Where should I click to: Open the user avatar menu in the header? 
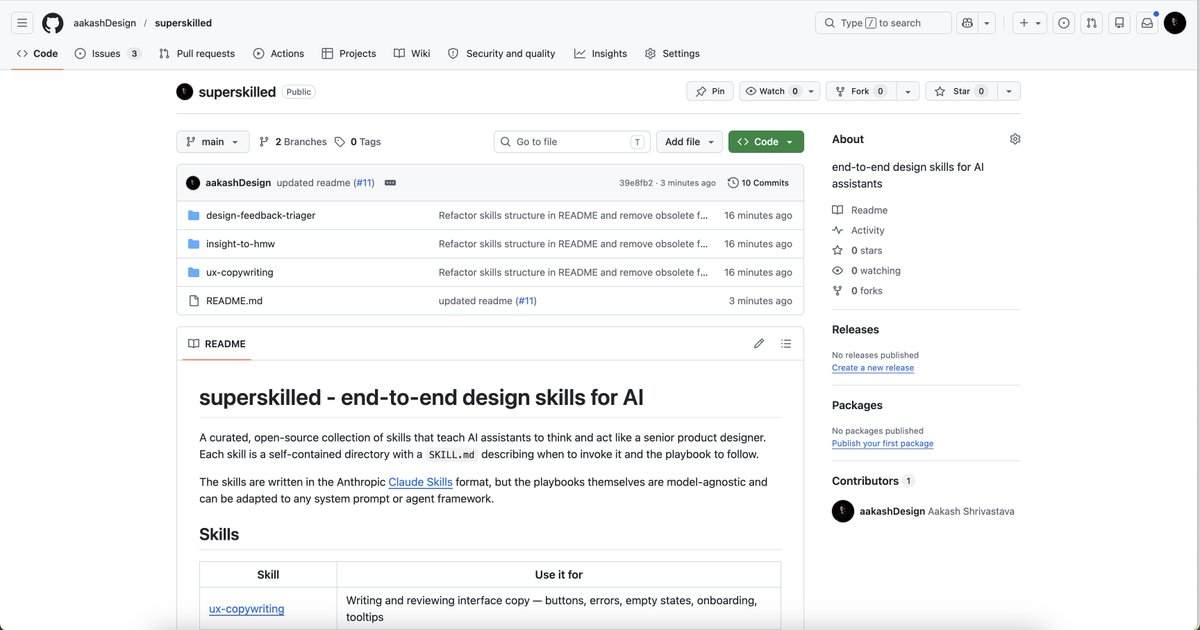[1176, 22]
